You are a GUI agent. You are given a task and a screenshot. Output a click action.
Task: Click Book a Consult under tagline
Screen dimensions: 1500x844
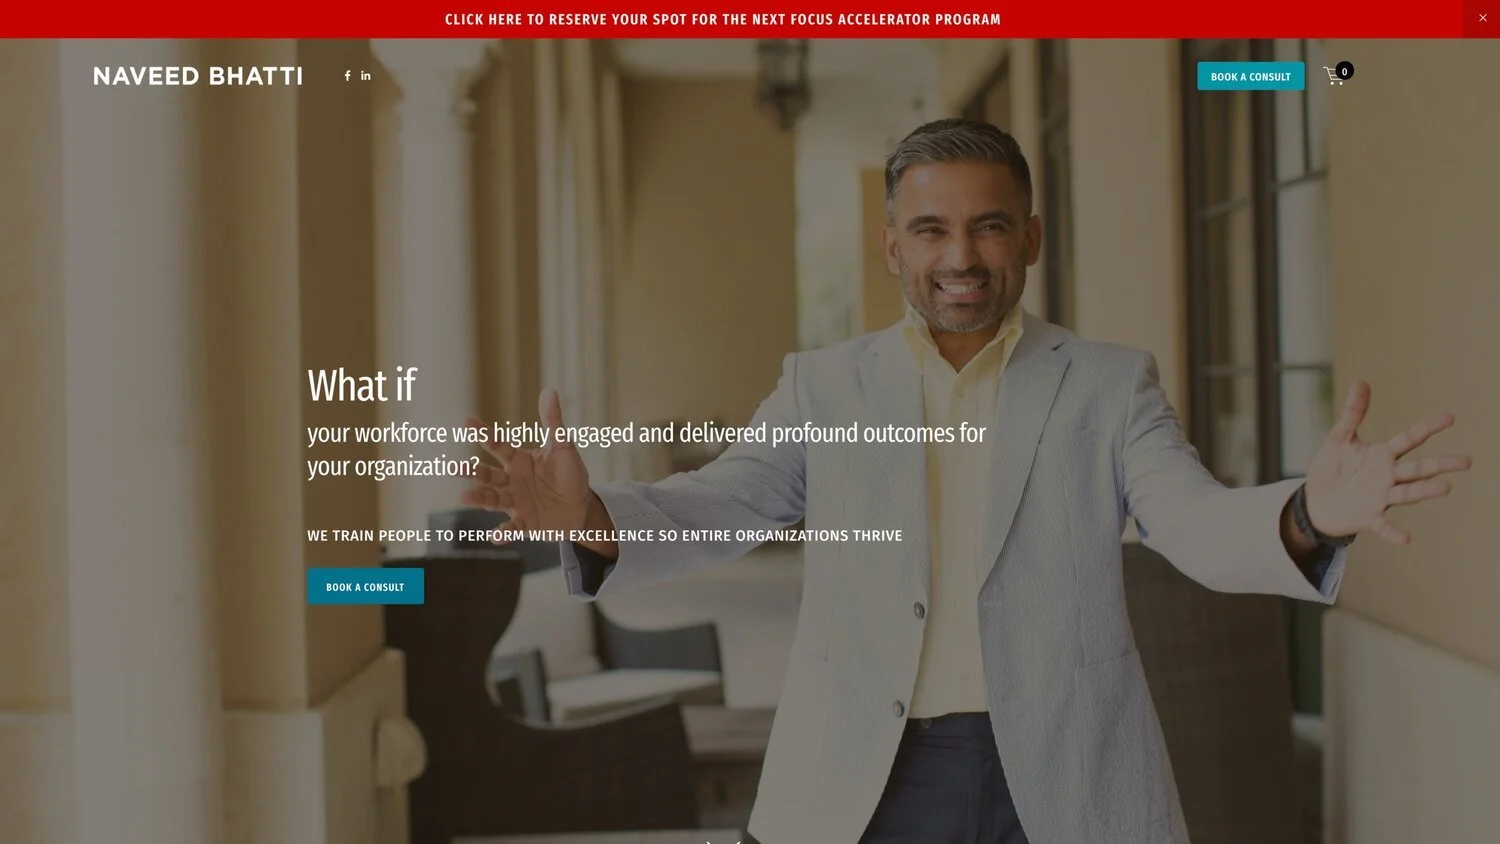click(365, 586)
